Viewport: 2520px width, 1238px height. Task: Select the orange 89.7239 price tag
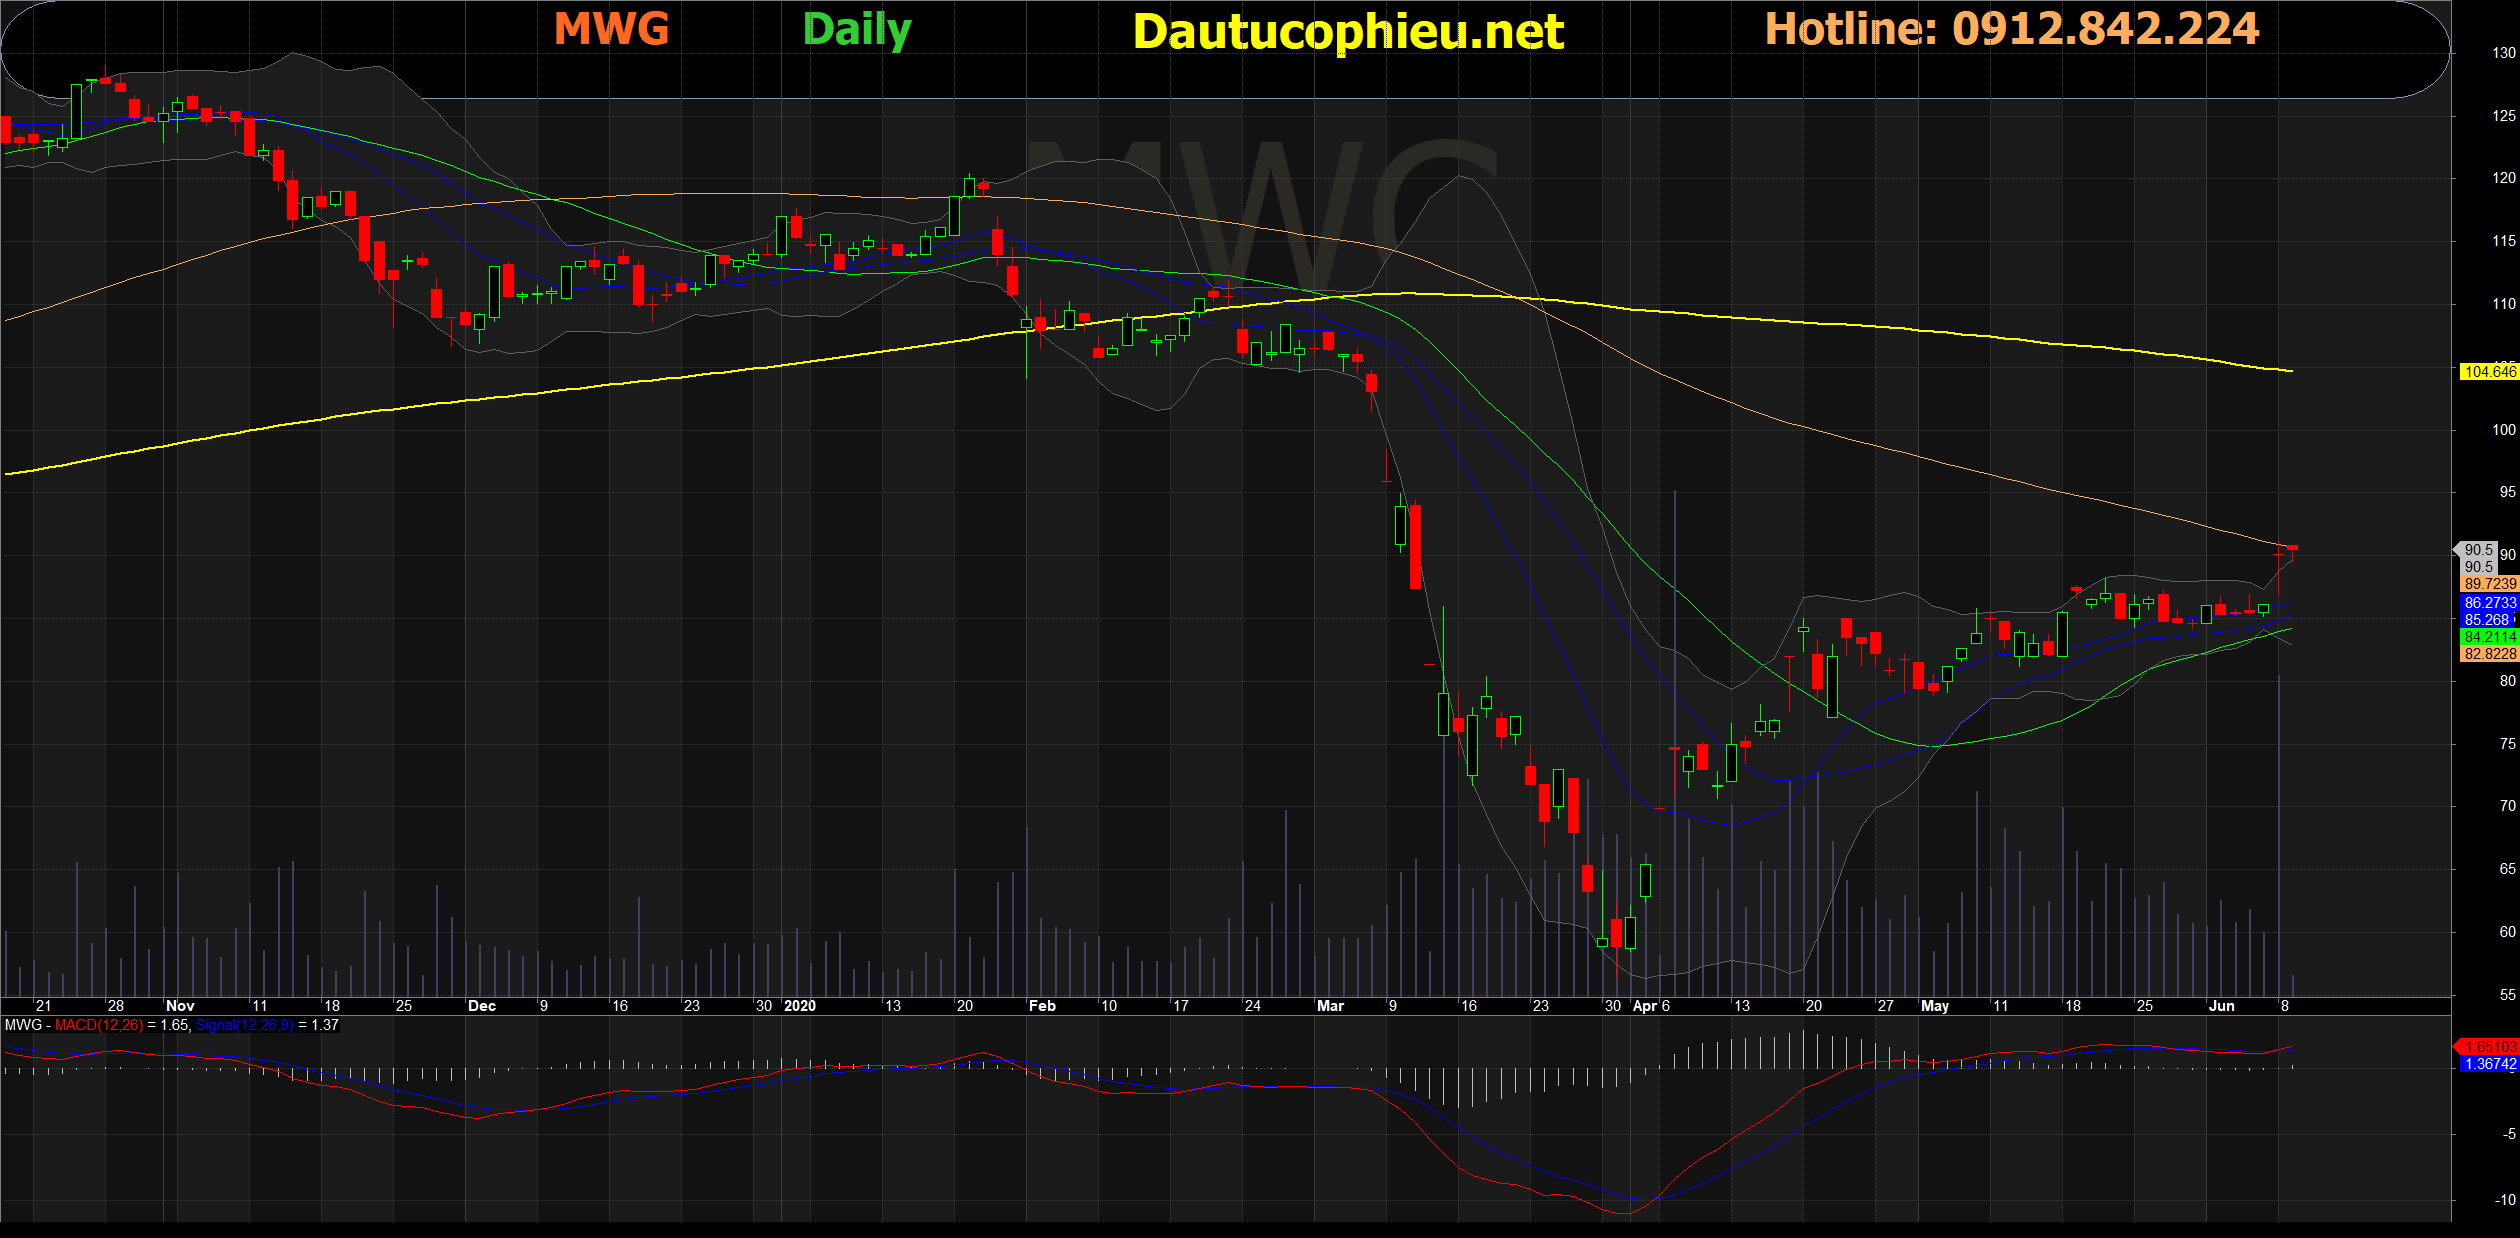[2488, 584]
